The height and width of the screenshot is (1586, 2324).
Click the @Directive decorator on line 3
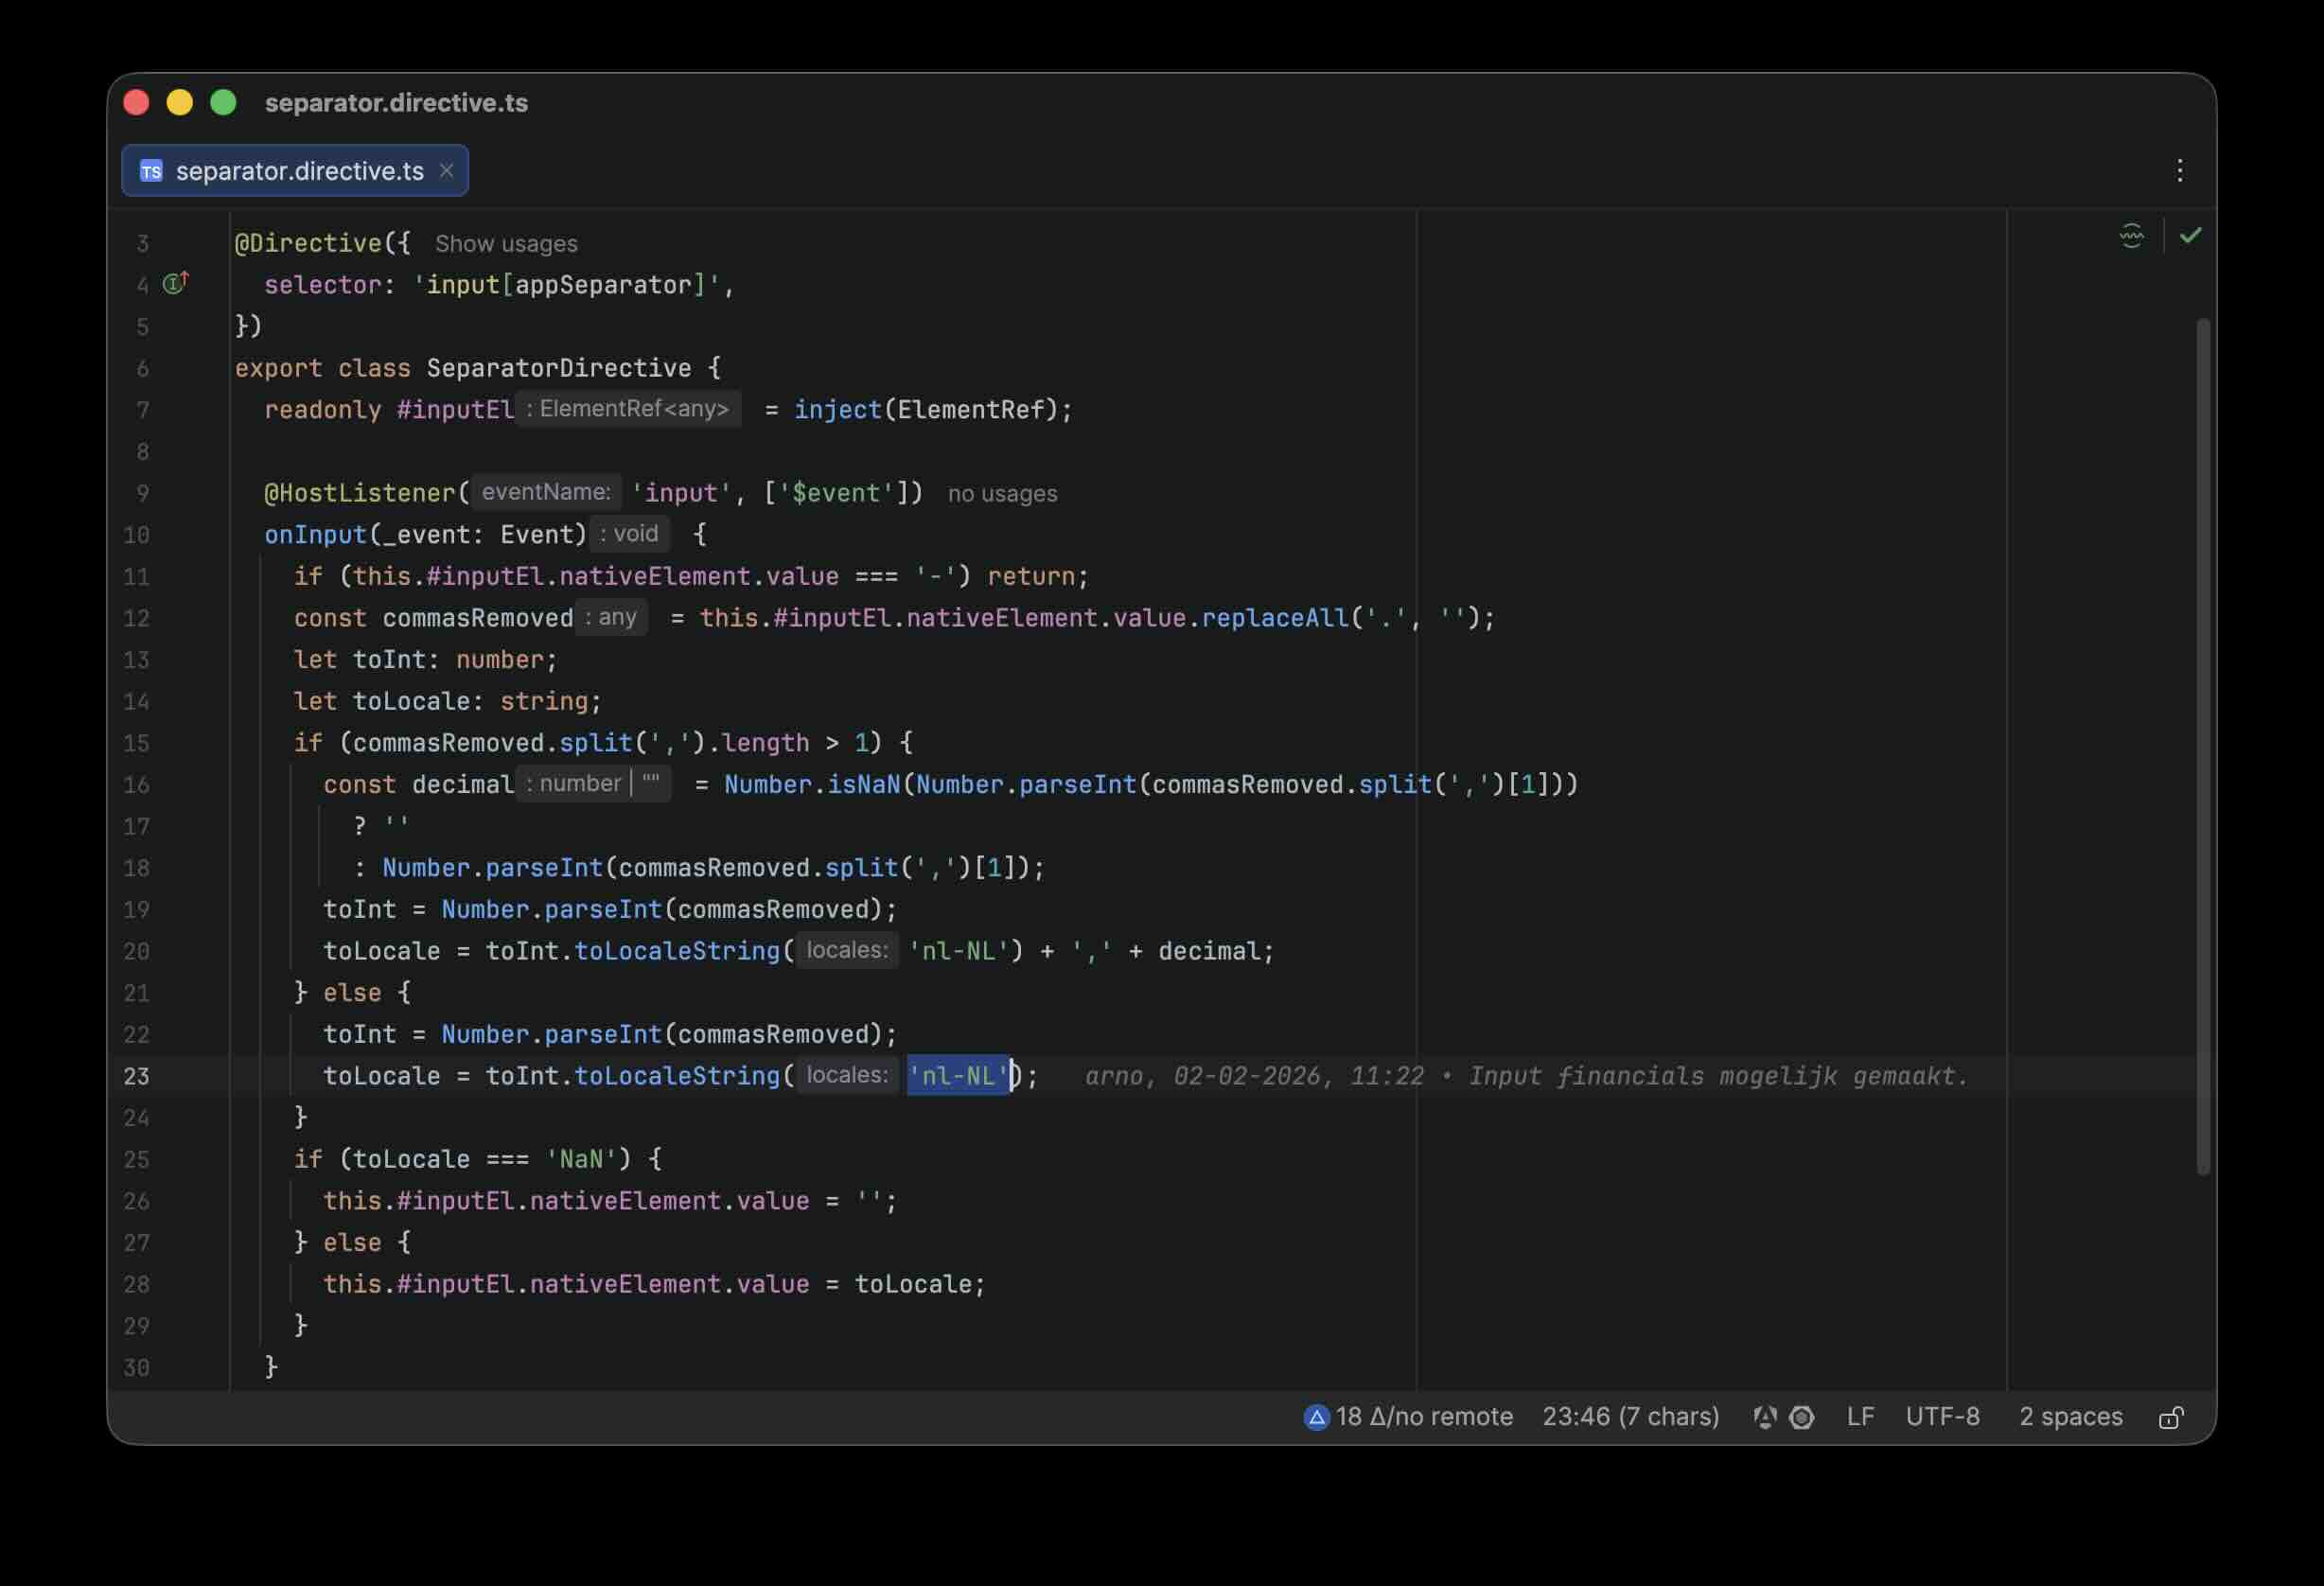[x=308, y=243]
